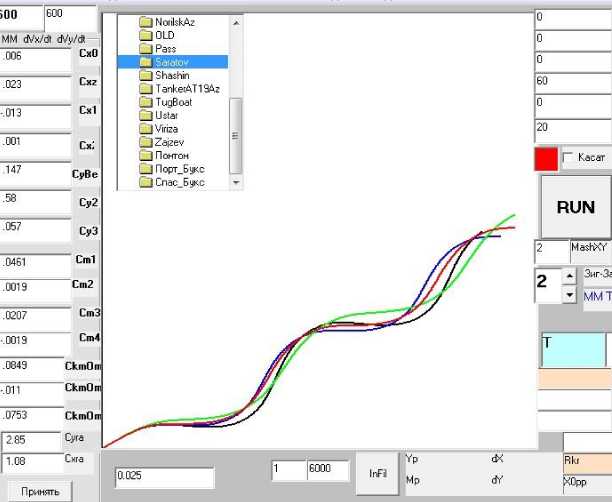Click the folder list scrollbar thumb

(x=236, y=136)
